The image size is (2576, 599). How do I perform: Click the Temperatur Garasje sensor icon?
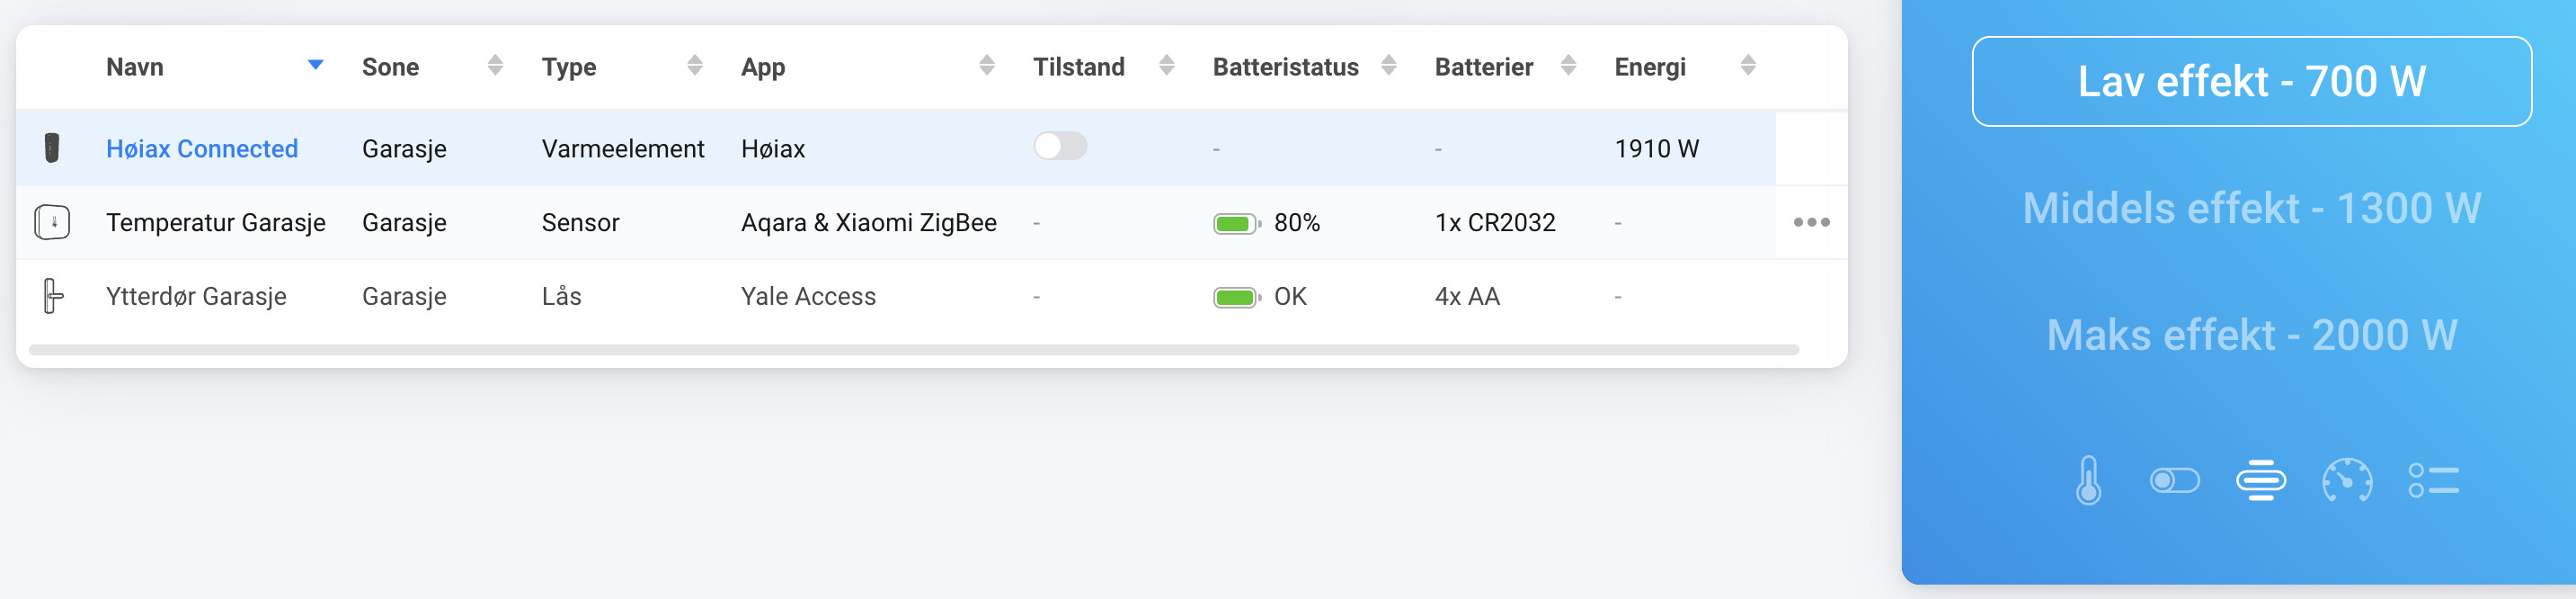click(52, 222)
